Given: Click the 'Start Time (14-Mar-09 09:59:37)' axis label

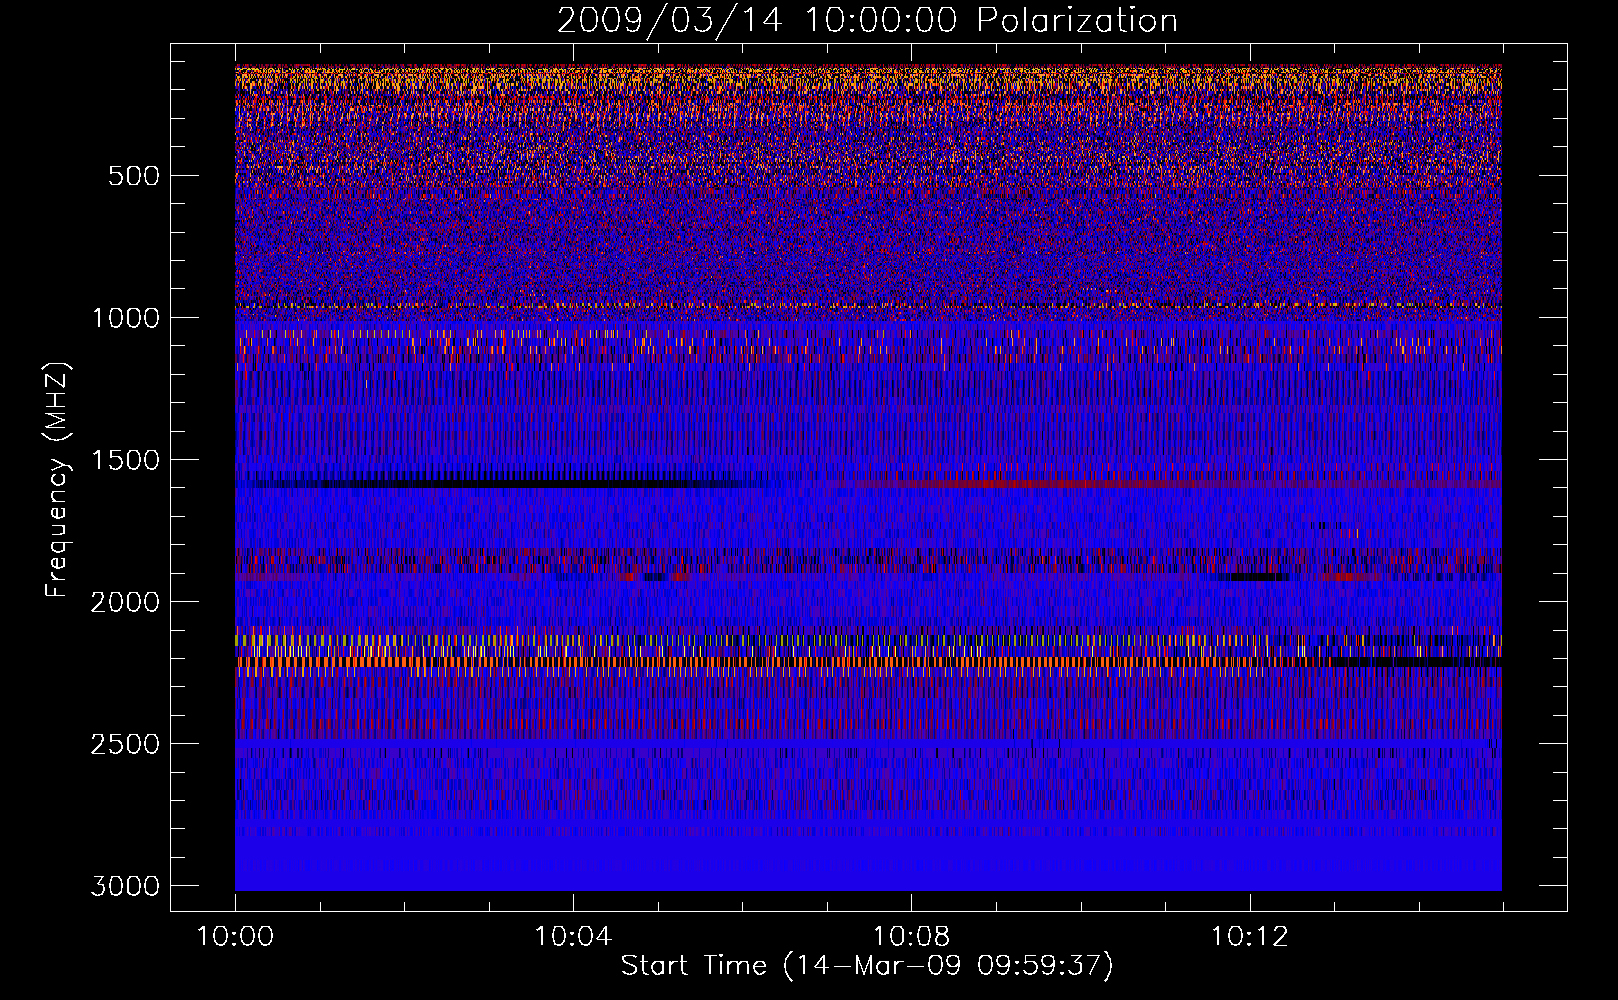Looking at the screenshot, I should coord(867,966).
